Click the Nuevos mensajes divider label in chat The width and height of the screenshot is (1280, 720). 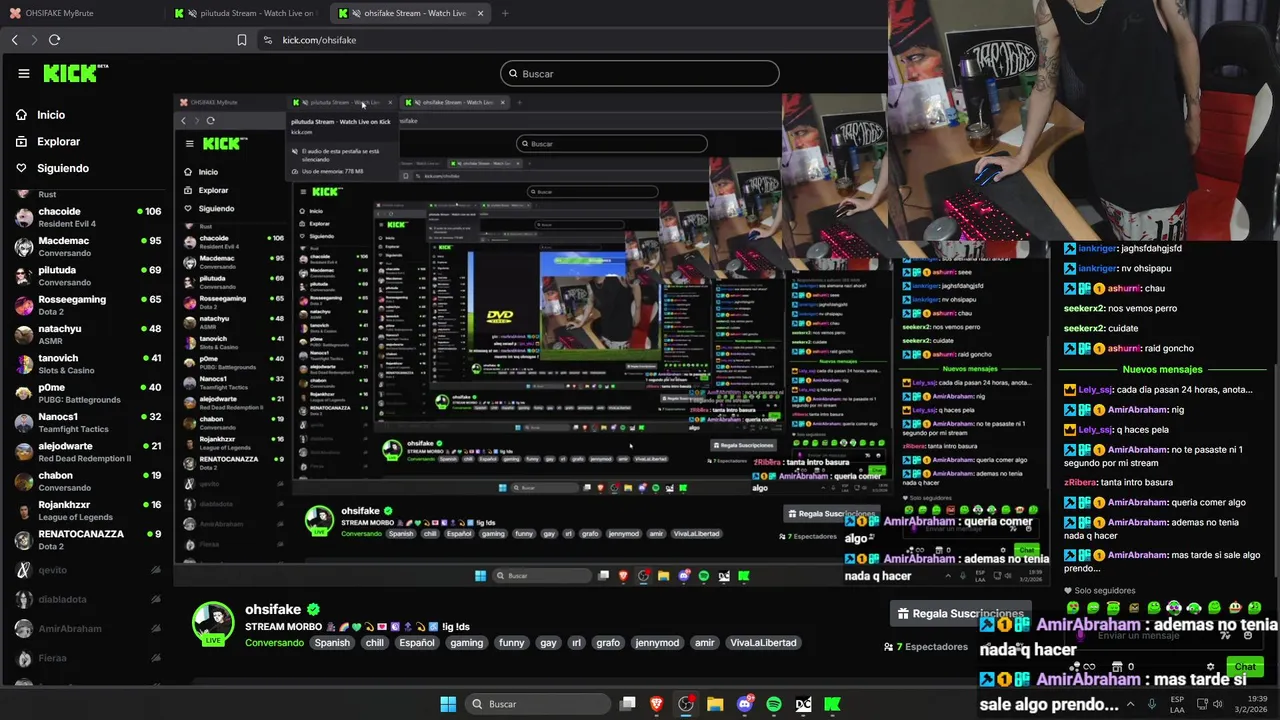1162,370
